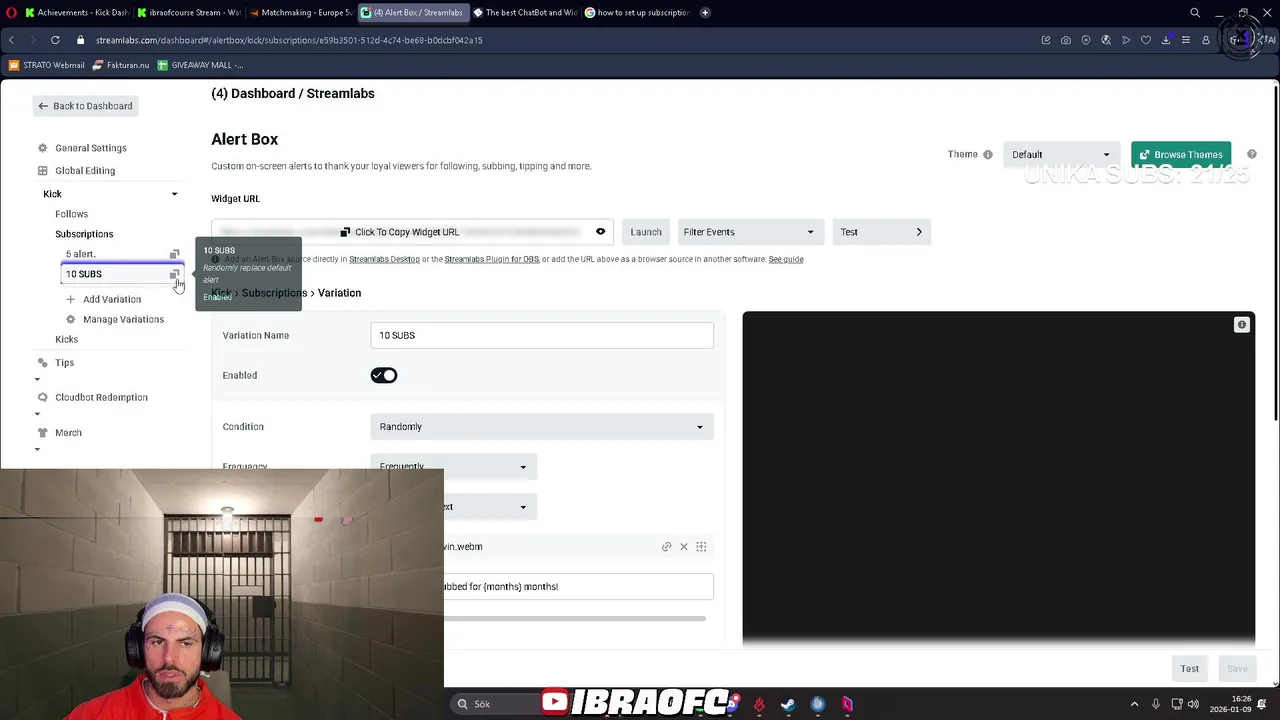This screenshot has width=1280, height=720.
Task: Open Steam from the taskbar
Action: 788,704
